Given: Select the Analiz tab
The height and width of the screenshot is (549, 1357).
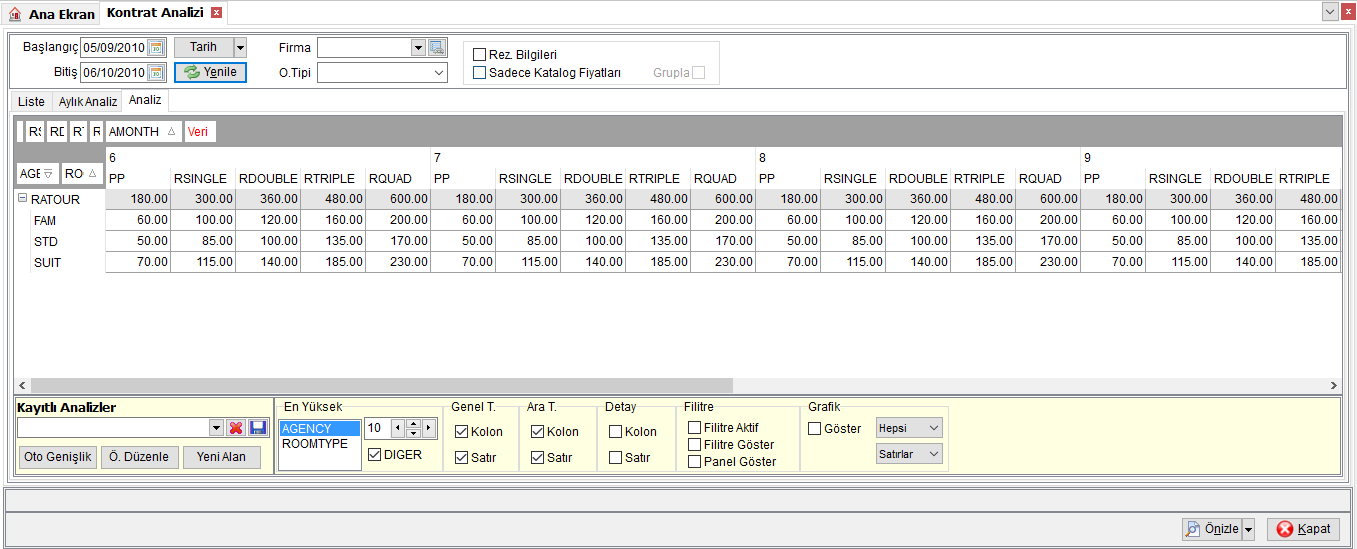Looking at the screenshot, I should (x=145, y=101).
